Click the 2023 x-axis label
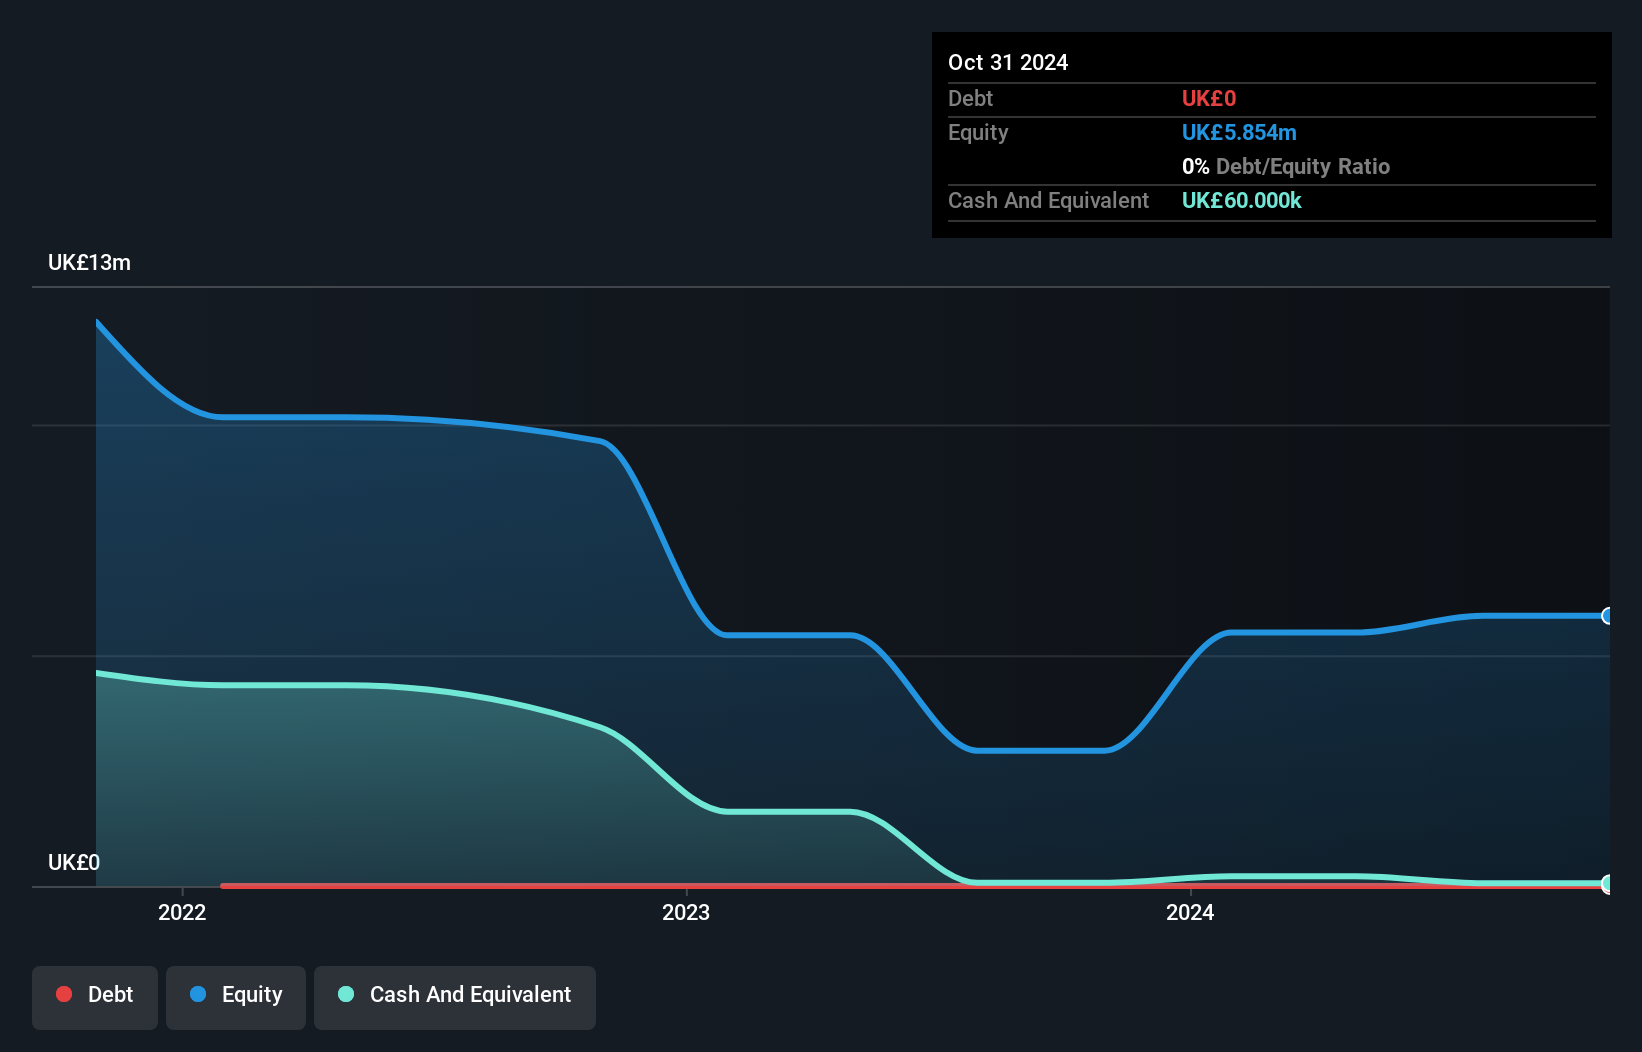 coord(686,912)
